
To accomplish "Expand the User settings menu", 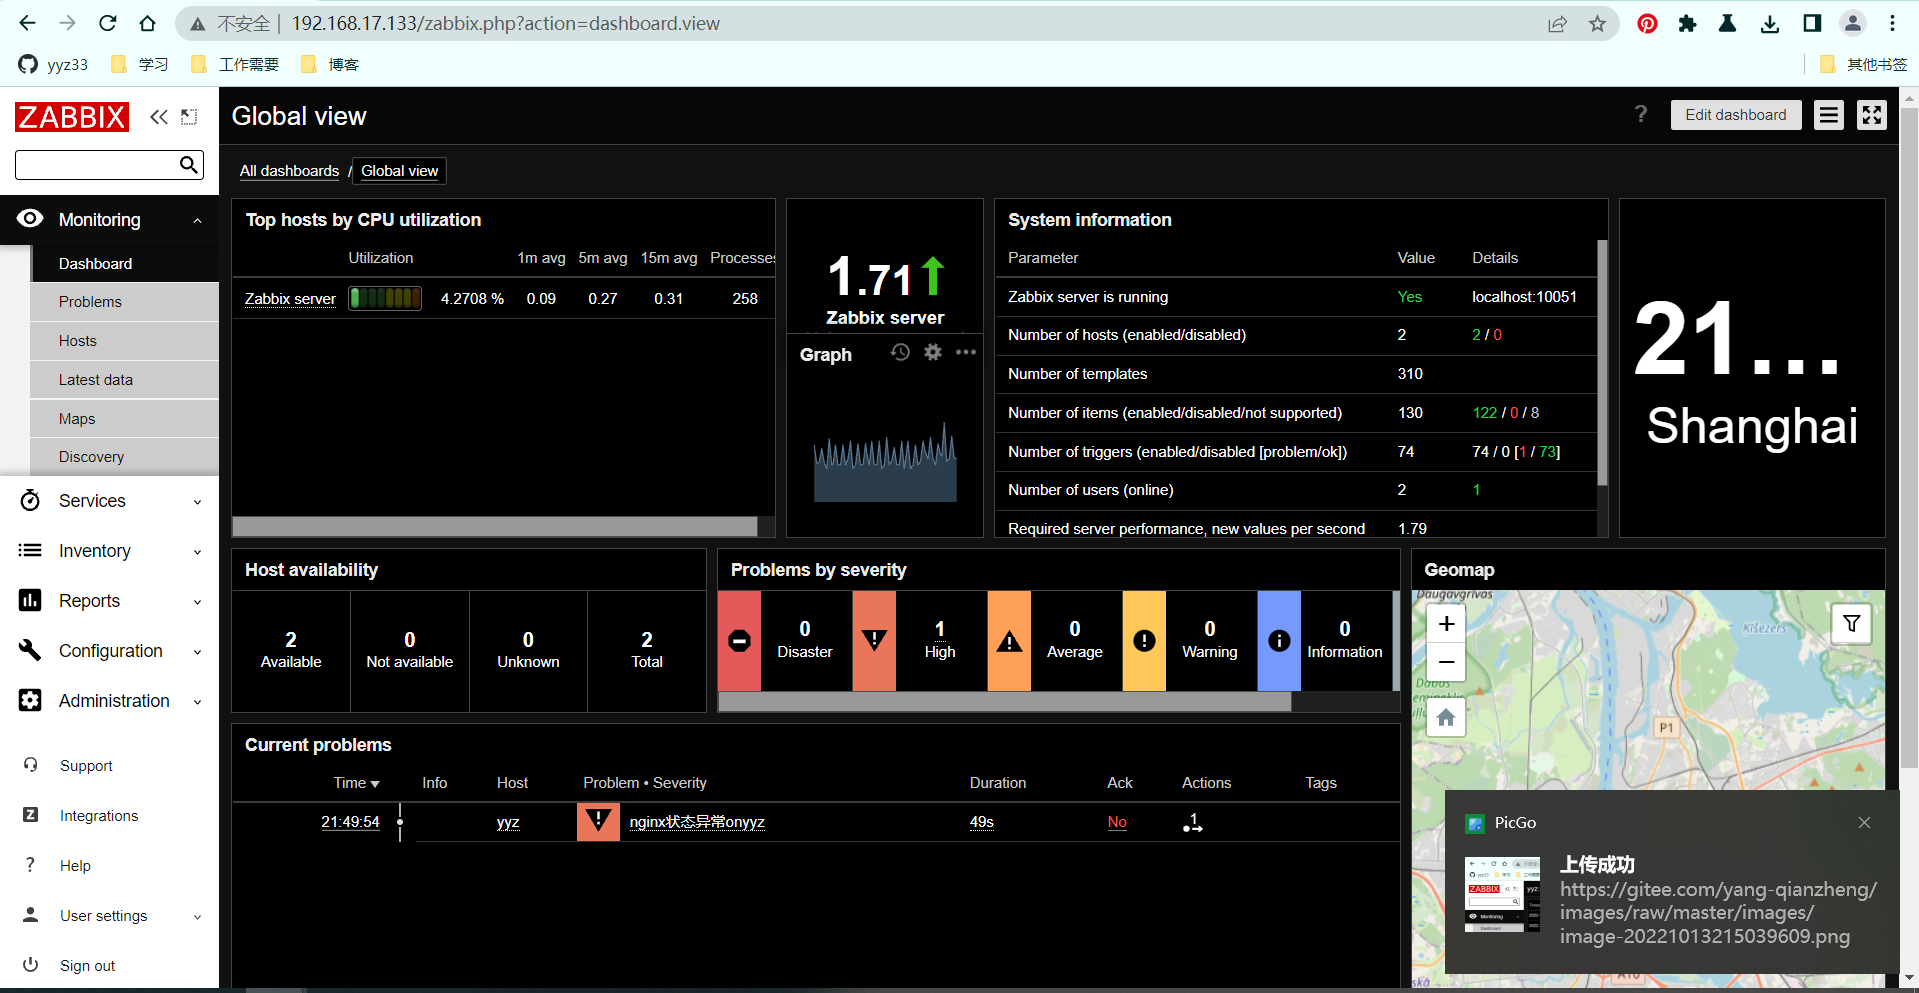I will click(x=197, y=917).
